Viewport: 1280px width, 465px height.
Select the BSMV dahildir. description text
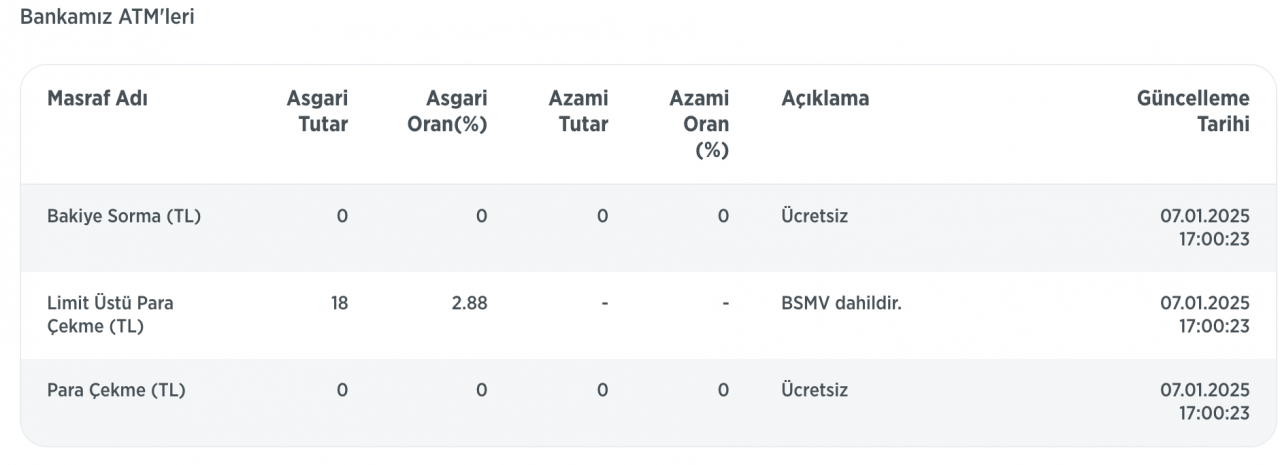point(841,302)
